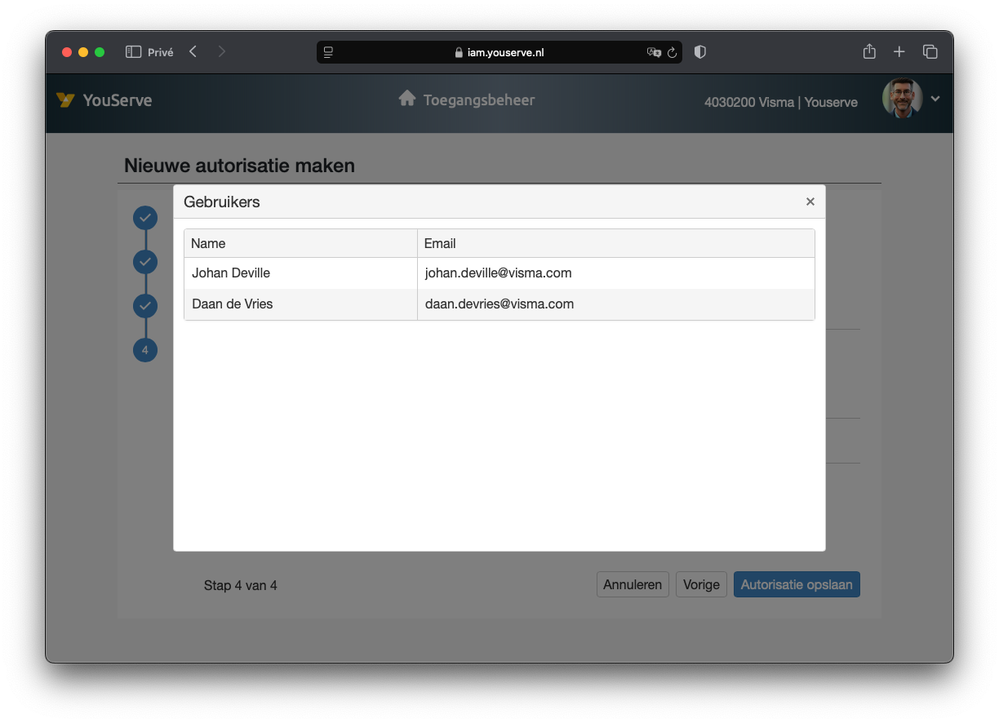Click the daan.devries@visma.com email cell
The width and height of the screenshot is (999, 723).
[x=499, y=304]
